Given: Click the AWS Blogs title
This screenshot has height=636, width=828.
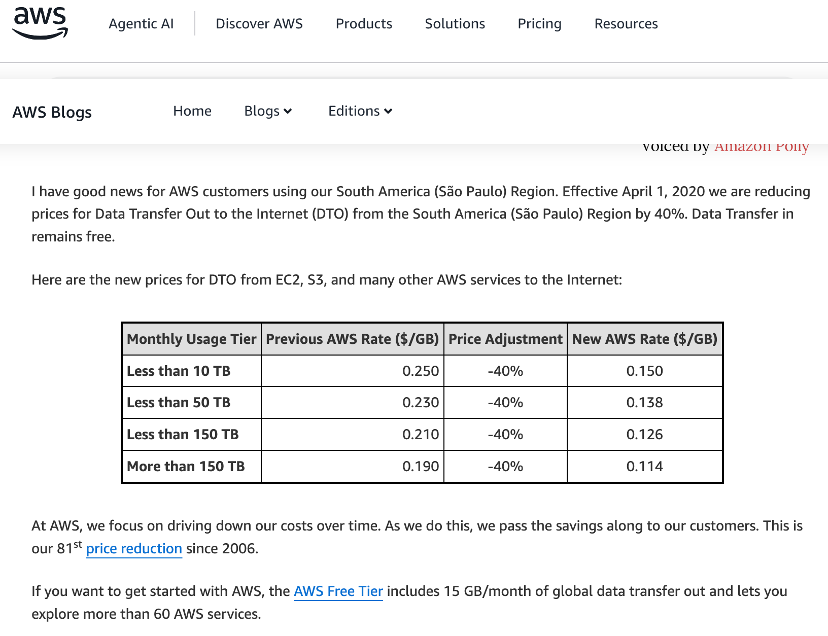Looking at the screenshot, I should [x=52, y=112].
